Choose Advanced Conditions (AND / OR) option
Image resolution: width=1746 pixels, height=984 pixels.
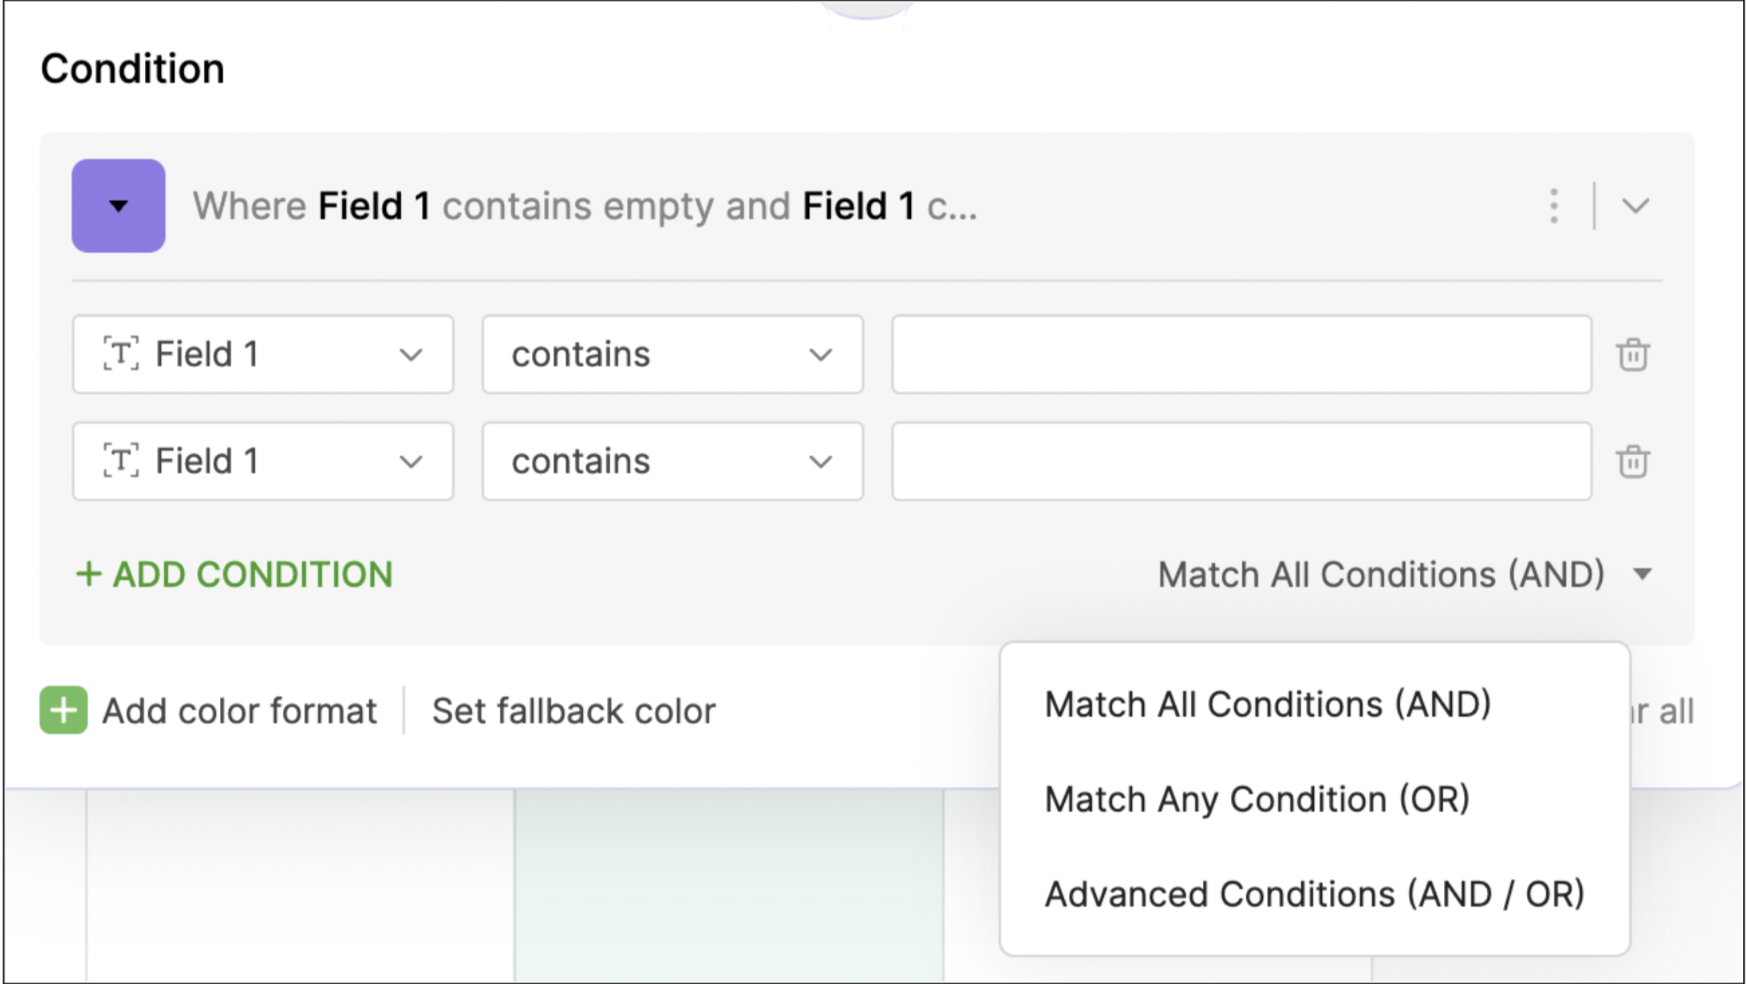1314,894
